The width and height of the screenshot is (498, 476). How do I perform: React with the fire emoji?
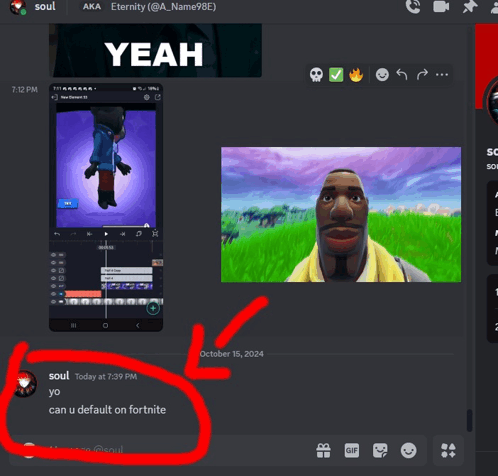(x=356, y=75)
